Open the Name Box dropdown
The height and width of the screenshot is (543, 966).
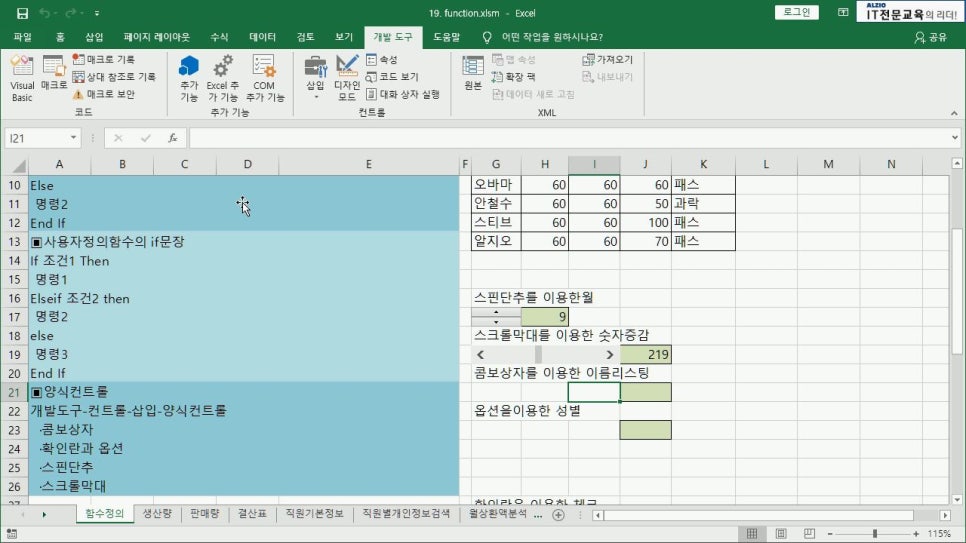pos(73,137)
